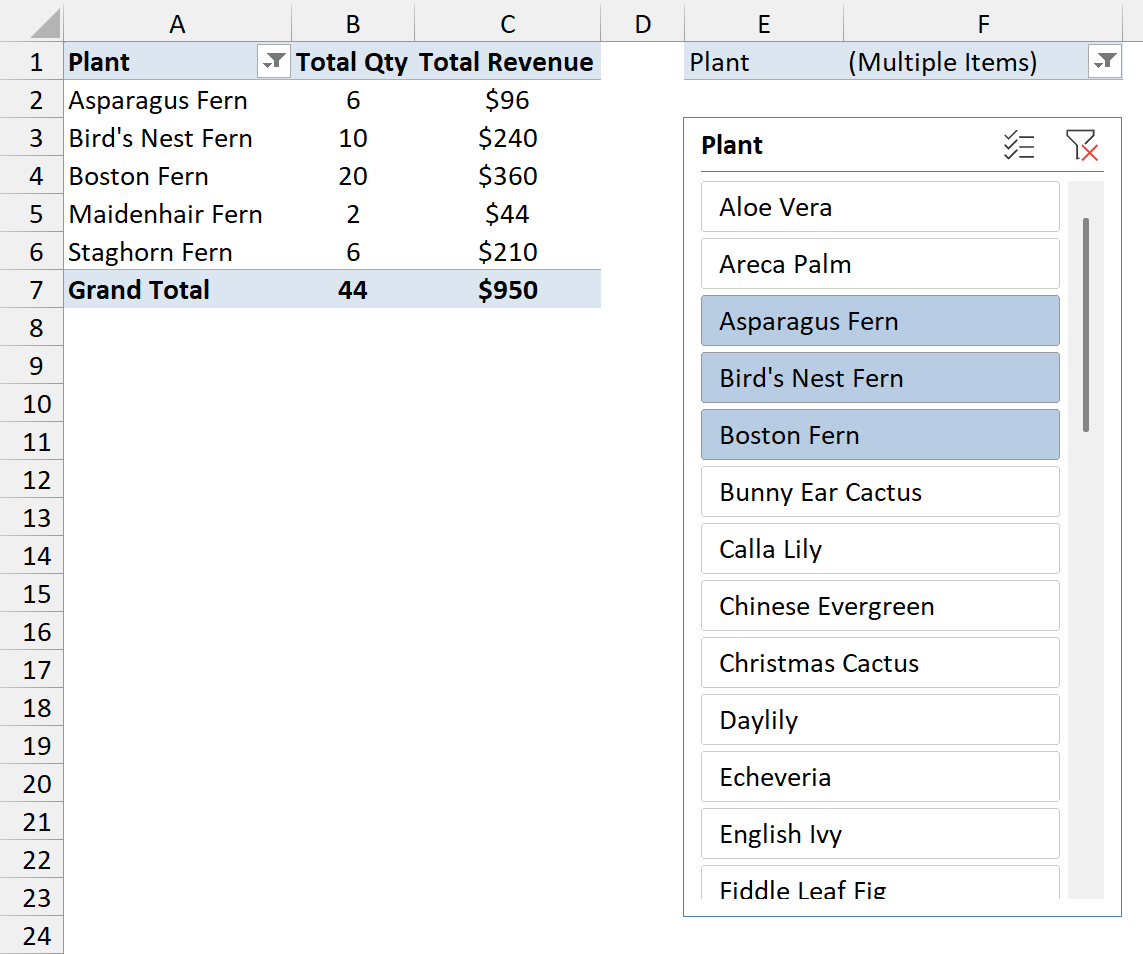Viewport: 1143px width, 954px height.
Task: Toggle Aloe Vera in the slicer
Action: pyautogui.click(x=880, y=207)
